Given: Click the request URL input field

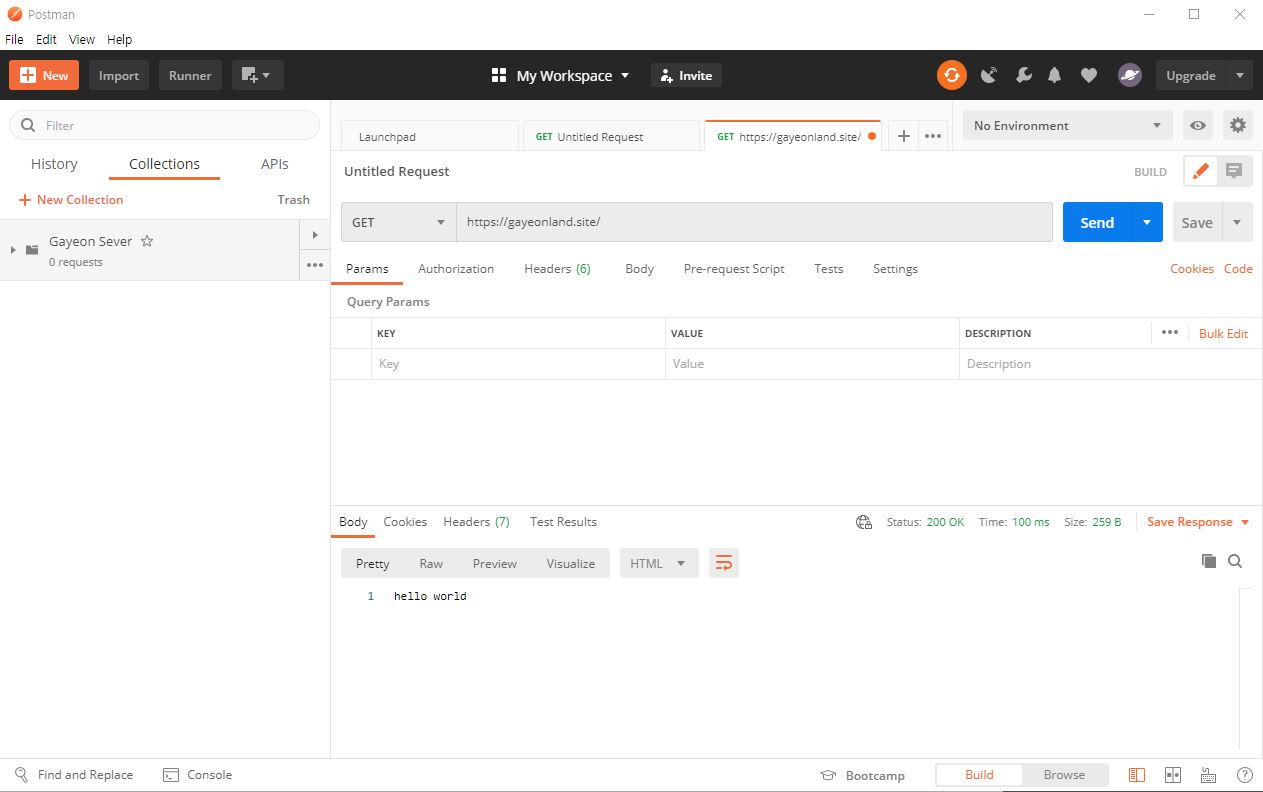Looking at the screenshot, I should 754,222.
